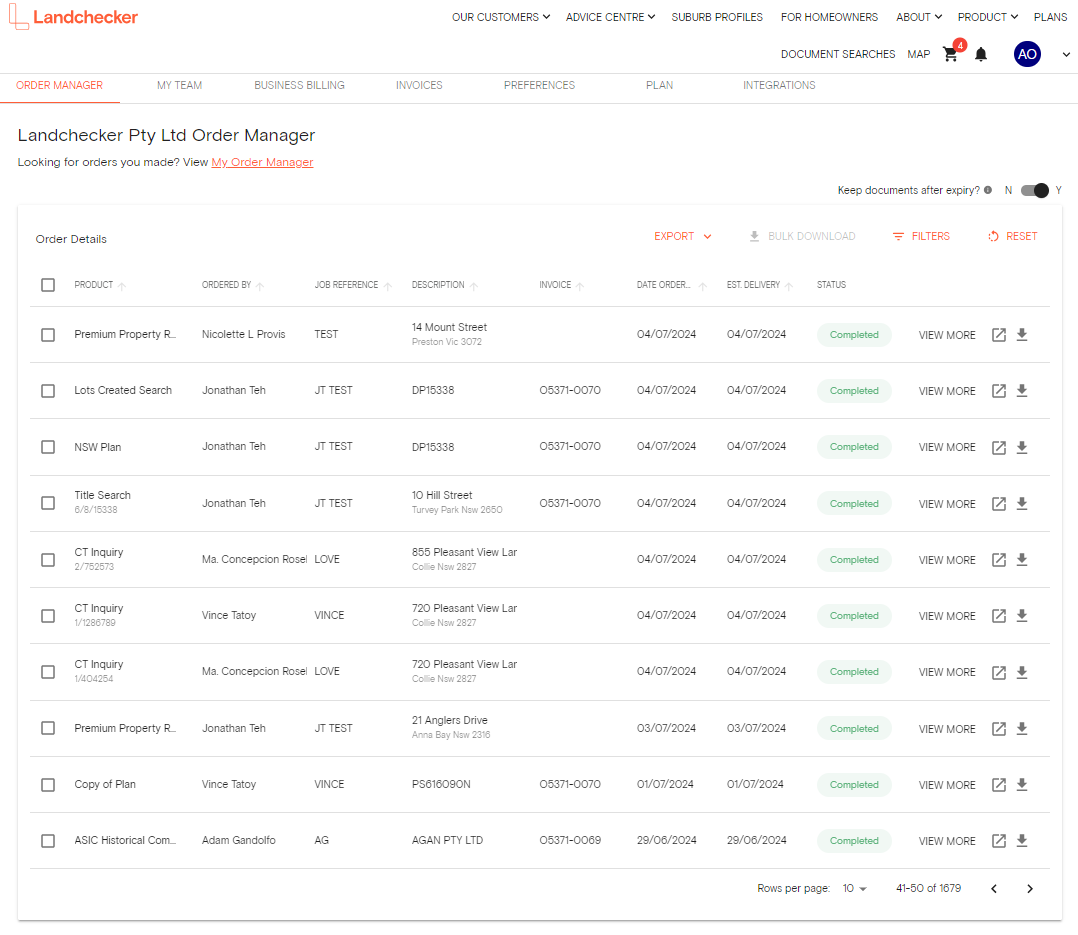Viewport: 1078px width, 935px height.
Task: Select the CT Inquiry 2/752573 row checkbox
Action: pos(48,560)
